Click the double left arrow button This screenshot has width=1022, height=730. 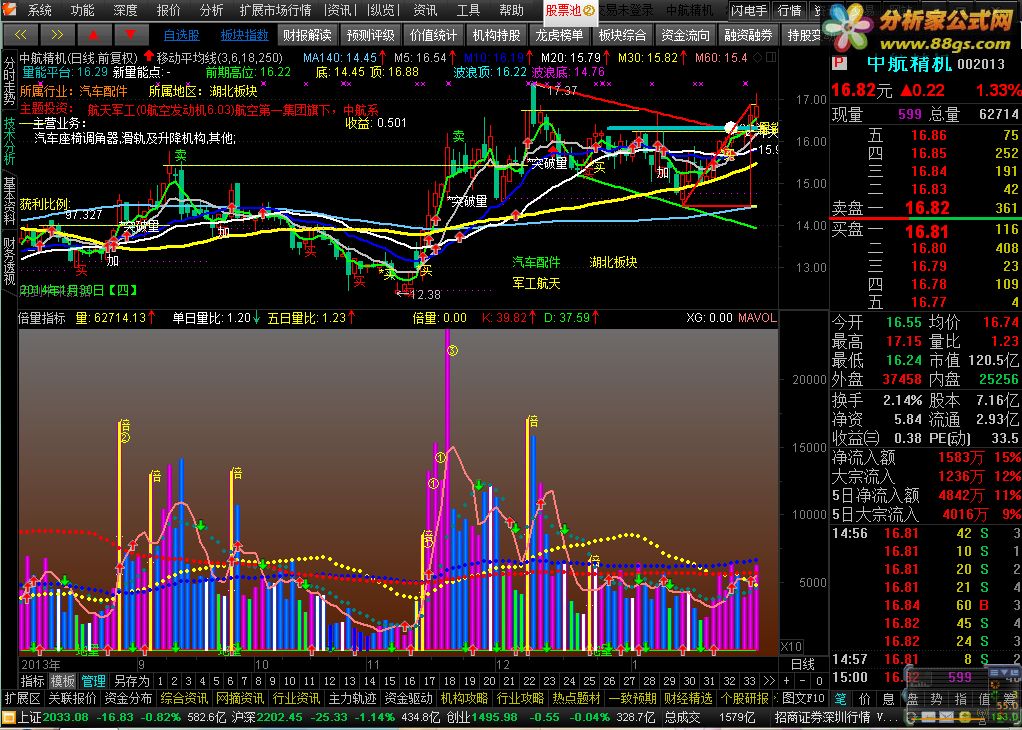click(x=20, y=34)
